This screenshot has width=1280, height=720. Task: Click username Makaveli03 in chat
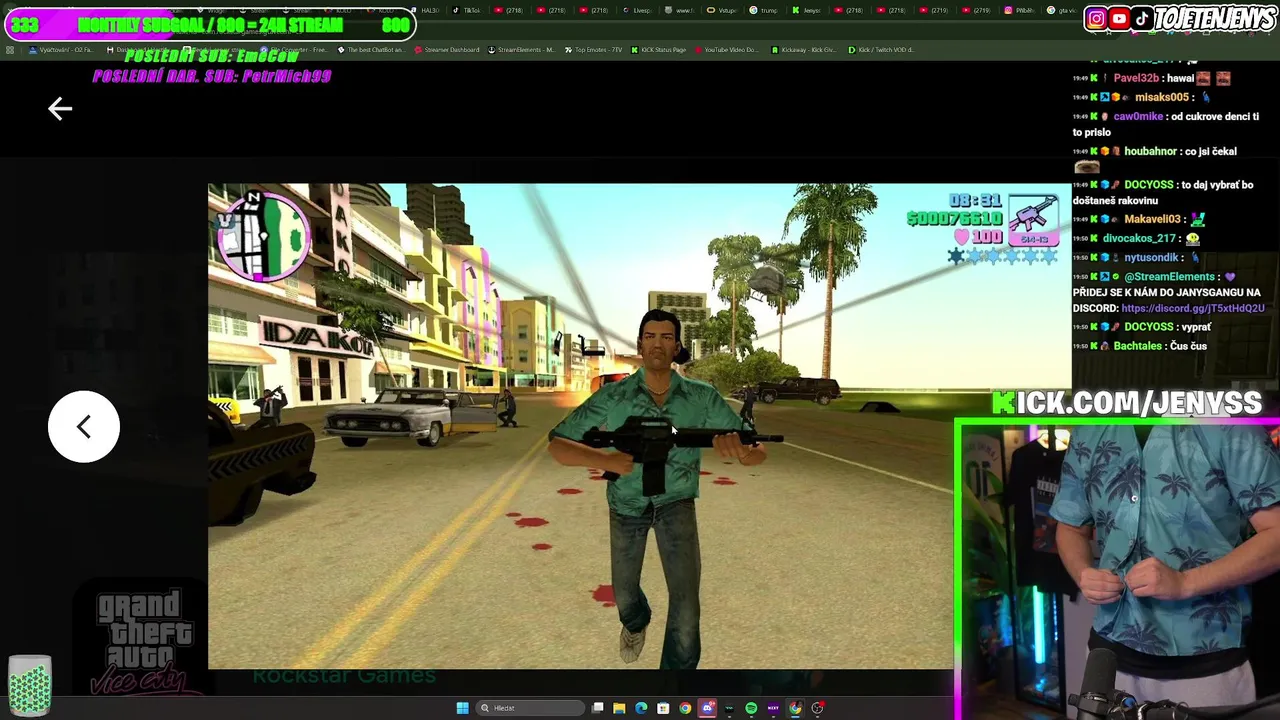pyautogui.click(x=1152, y=219)
